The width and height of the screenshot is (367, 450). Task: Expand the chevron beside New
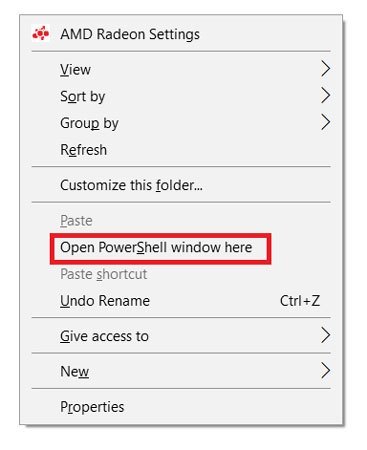pyautogui.click(x=326, y=370)
